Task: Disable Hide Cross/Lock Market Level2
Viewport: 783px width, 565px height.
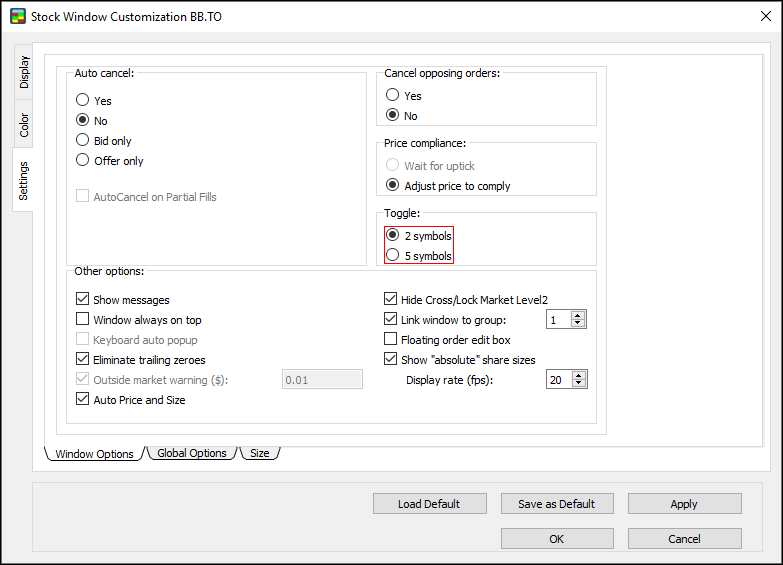Action: (391, 300)
